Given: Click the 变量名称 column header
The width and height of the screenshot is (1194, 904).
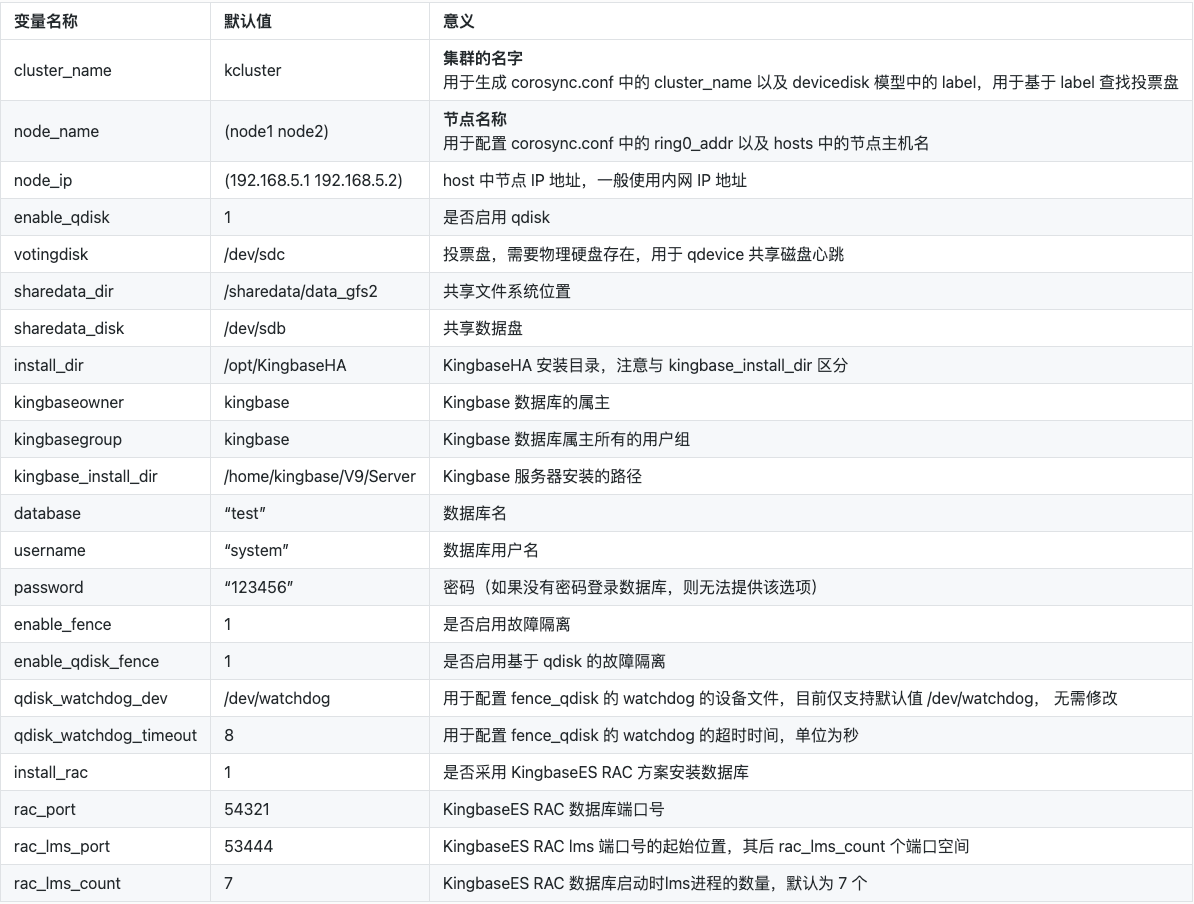Looking at the screenshot, I should click(46, 21).
